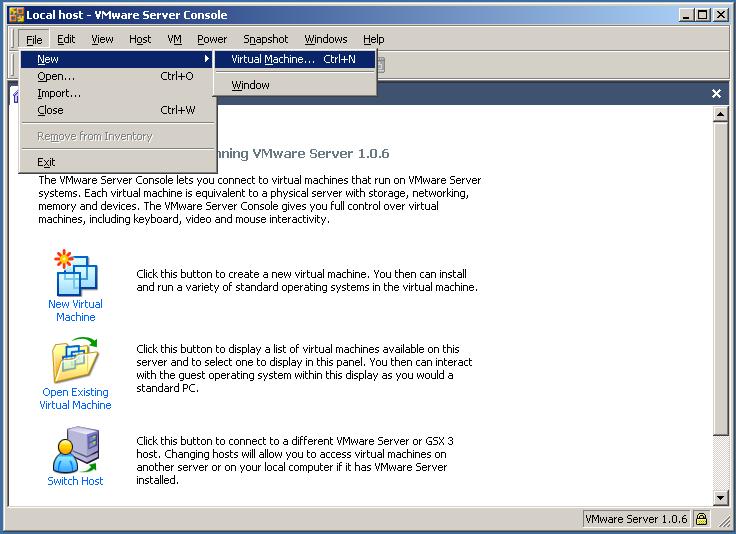Image resolution: width=736 pixels, height=534 pixels.
Task: Click VMware Server 1.0.6 status bar text
Action: [x=636, y=519]
